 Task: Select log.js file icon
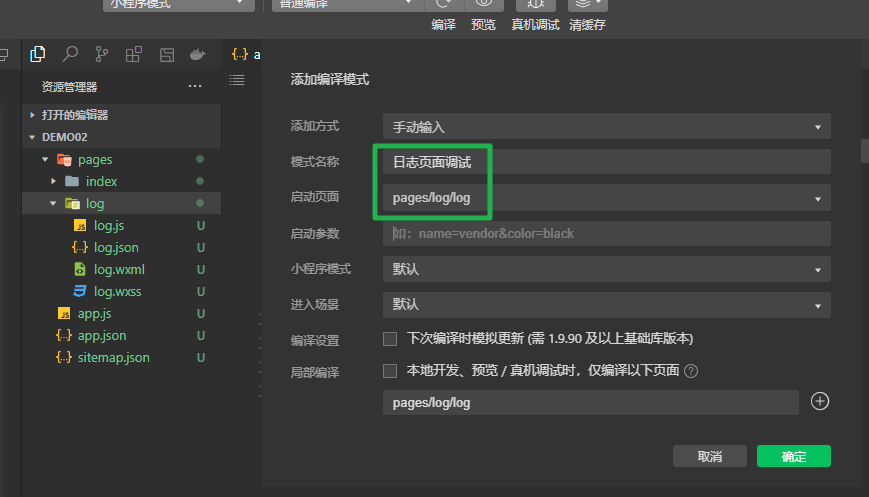point(80,226)
